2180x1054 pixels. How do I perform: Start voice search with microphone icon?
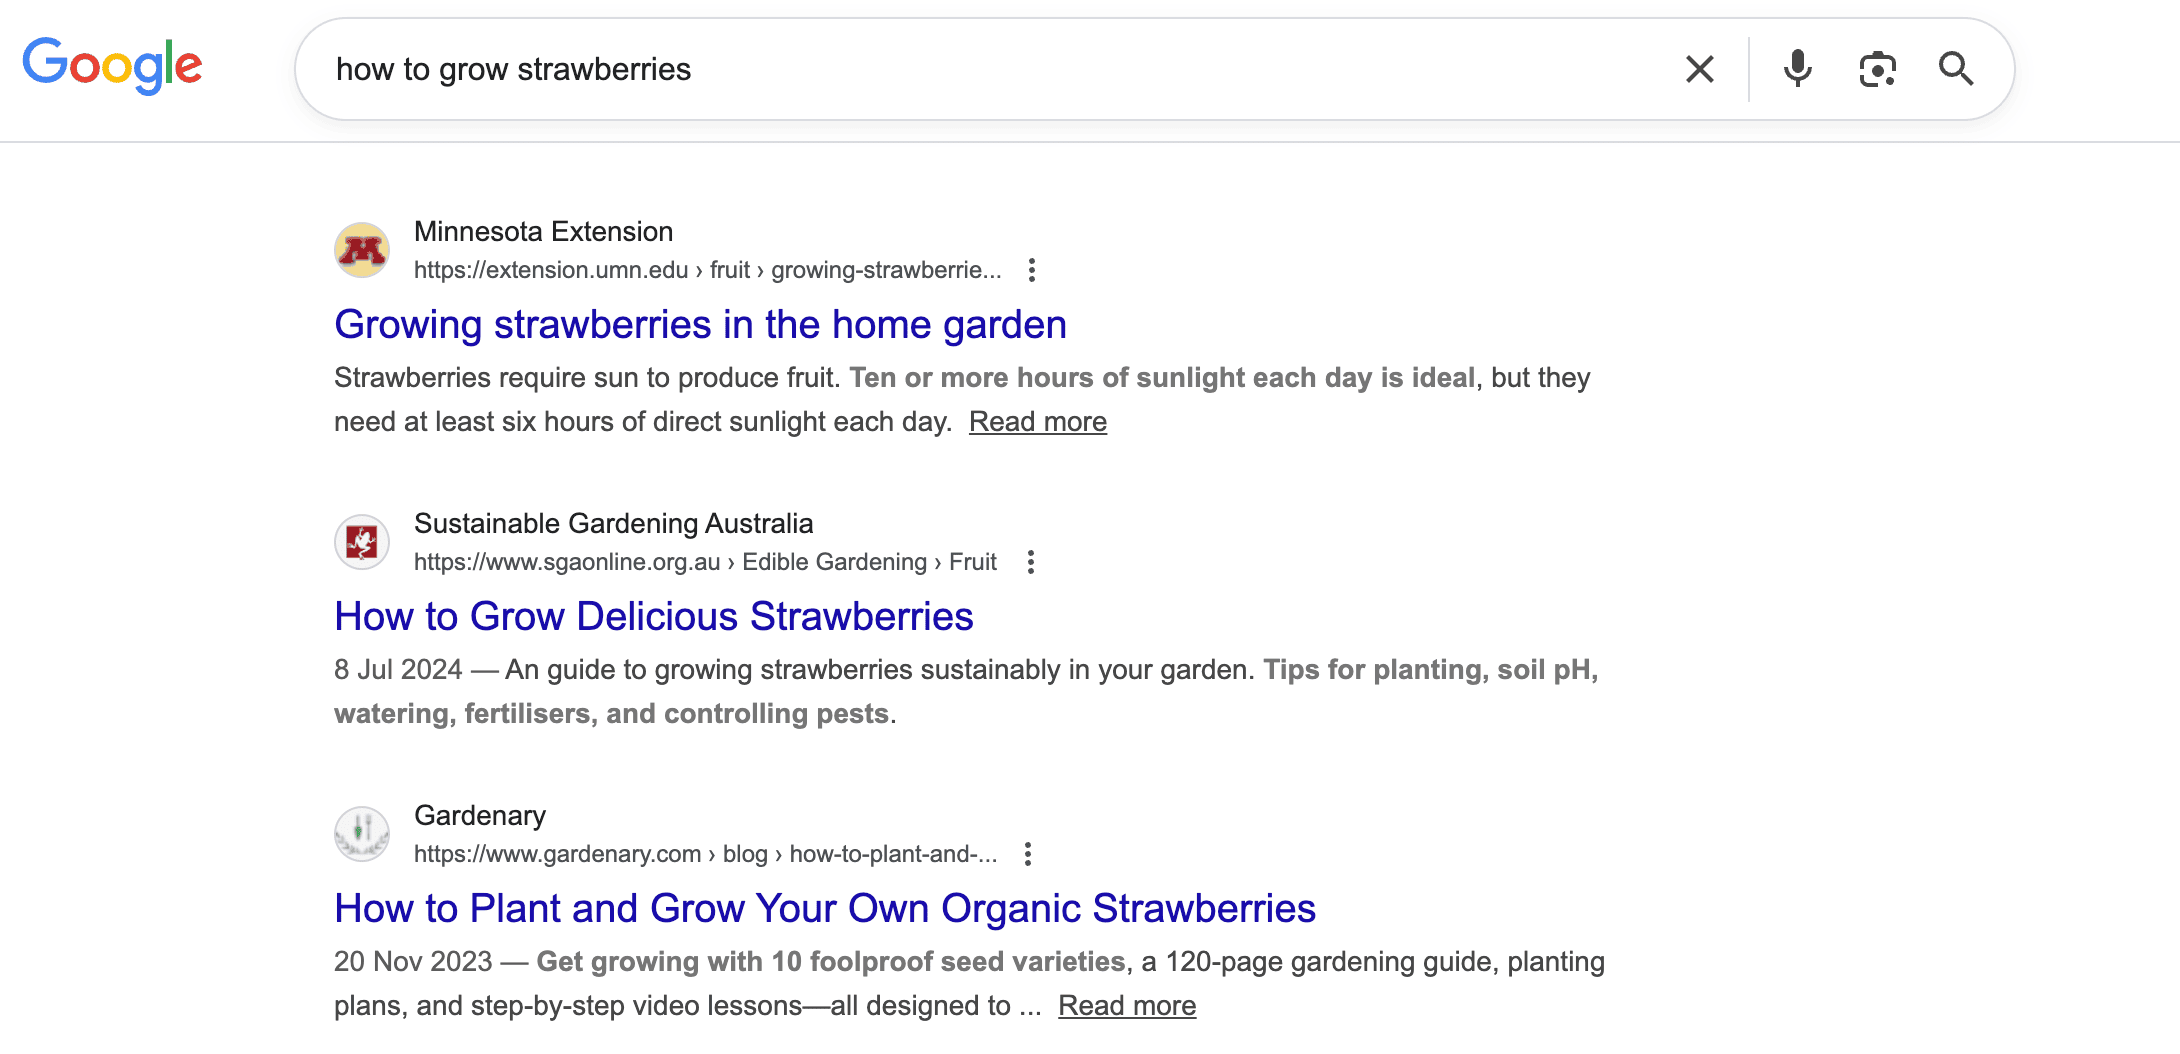[x=1797, y=69]
